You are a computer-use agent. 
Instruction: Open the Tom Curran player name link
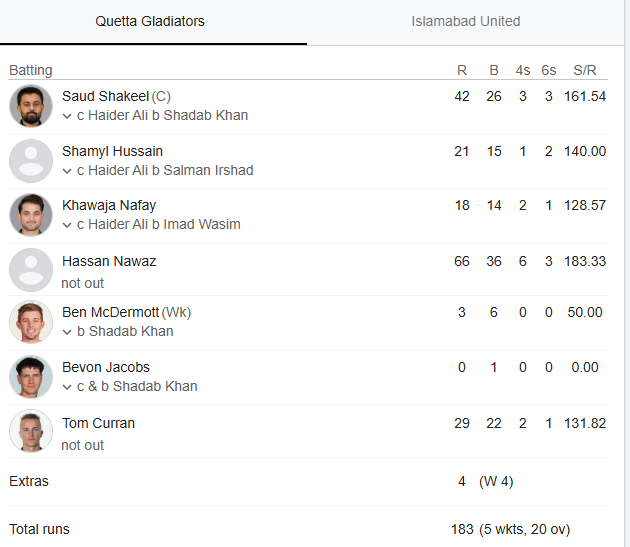pos(98,423)
